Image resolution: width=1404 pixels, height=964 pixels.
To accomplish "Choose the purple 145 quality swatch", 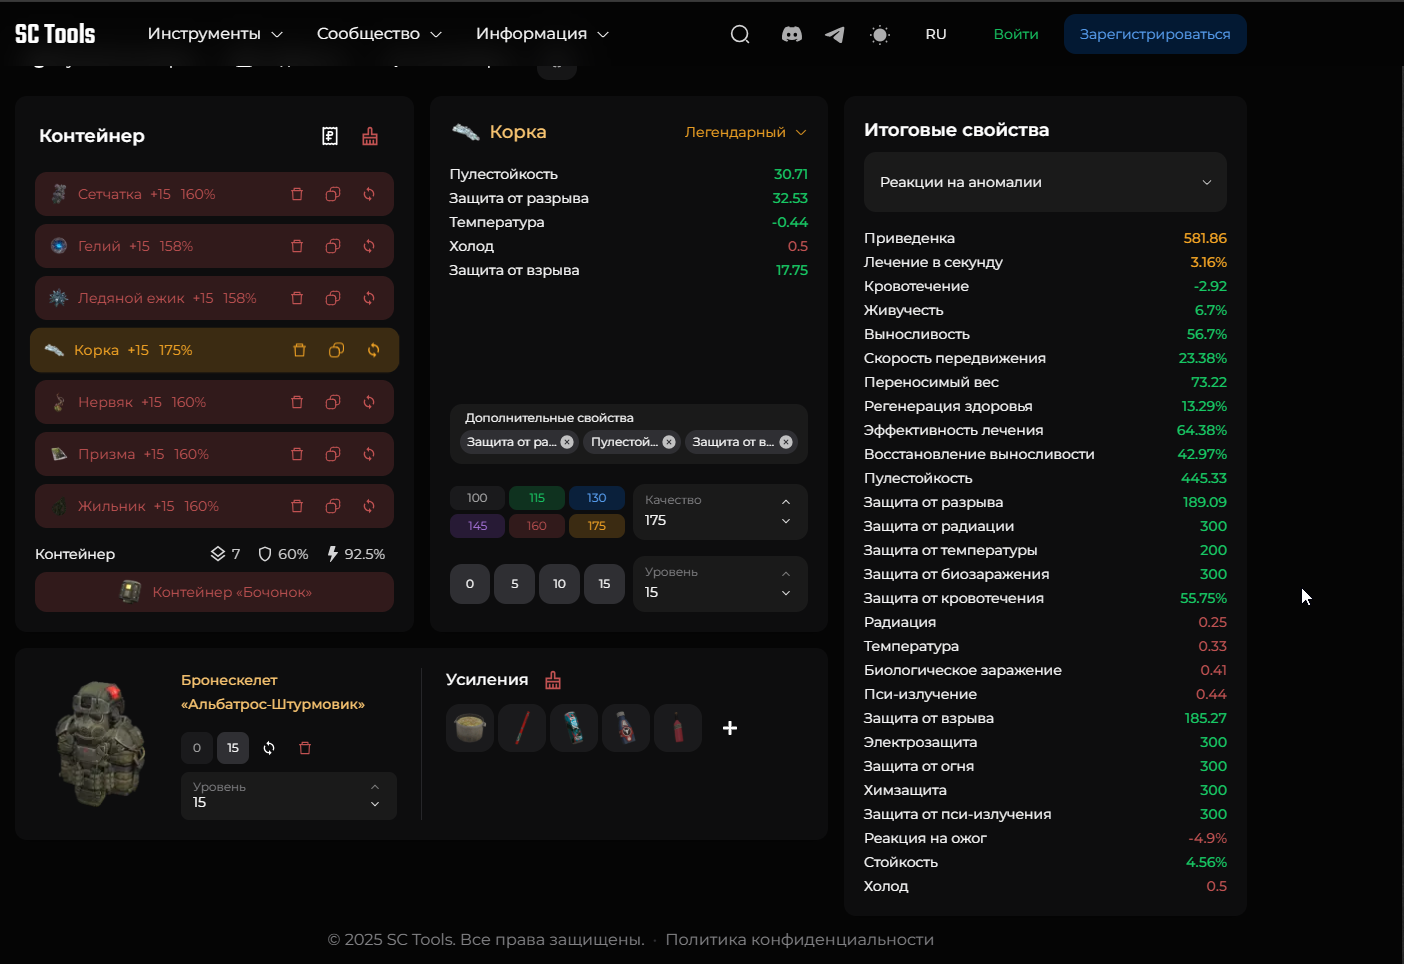I will click(477, 526).
